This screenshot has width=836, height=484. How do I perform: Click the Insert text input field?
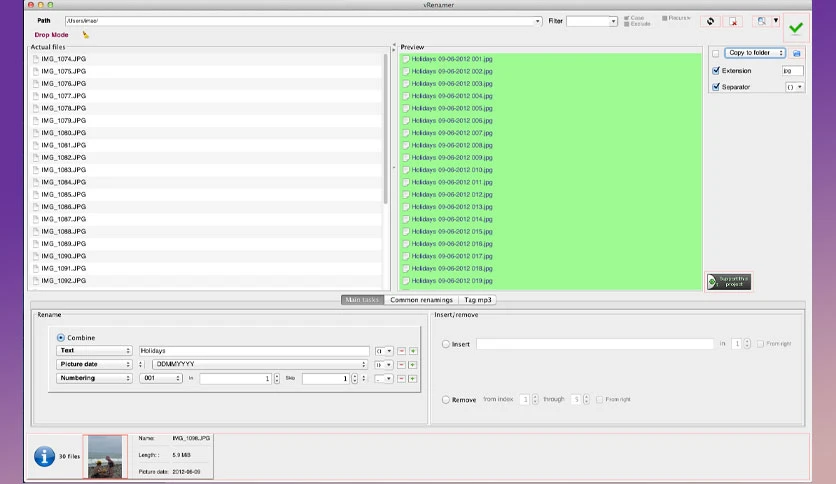[594, 344]
